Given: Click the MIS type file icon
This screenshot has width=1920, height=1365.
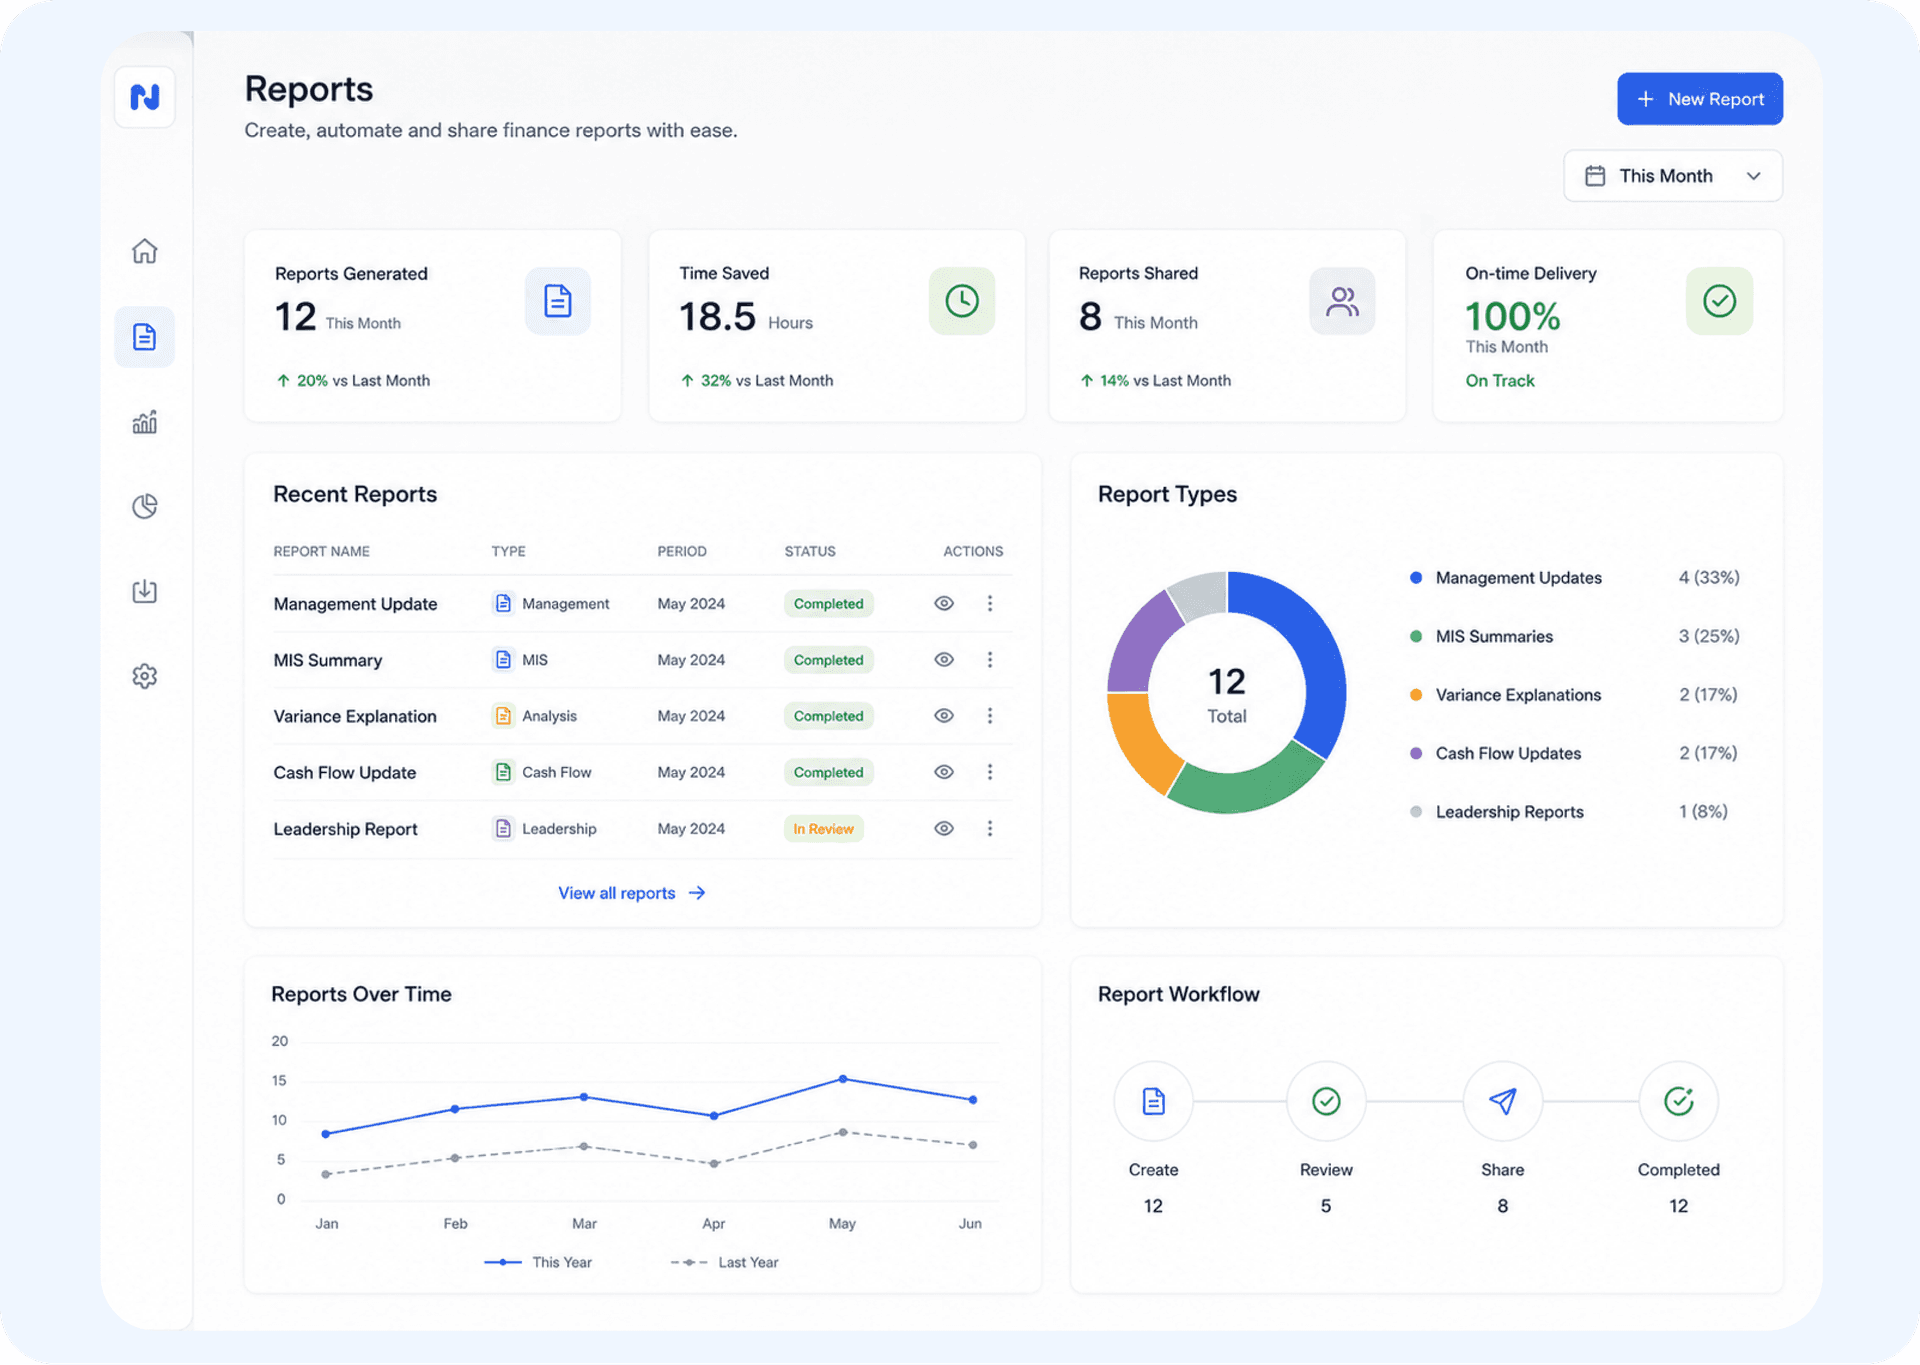Looking at the screenshot, I should [503, 660].
